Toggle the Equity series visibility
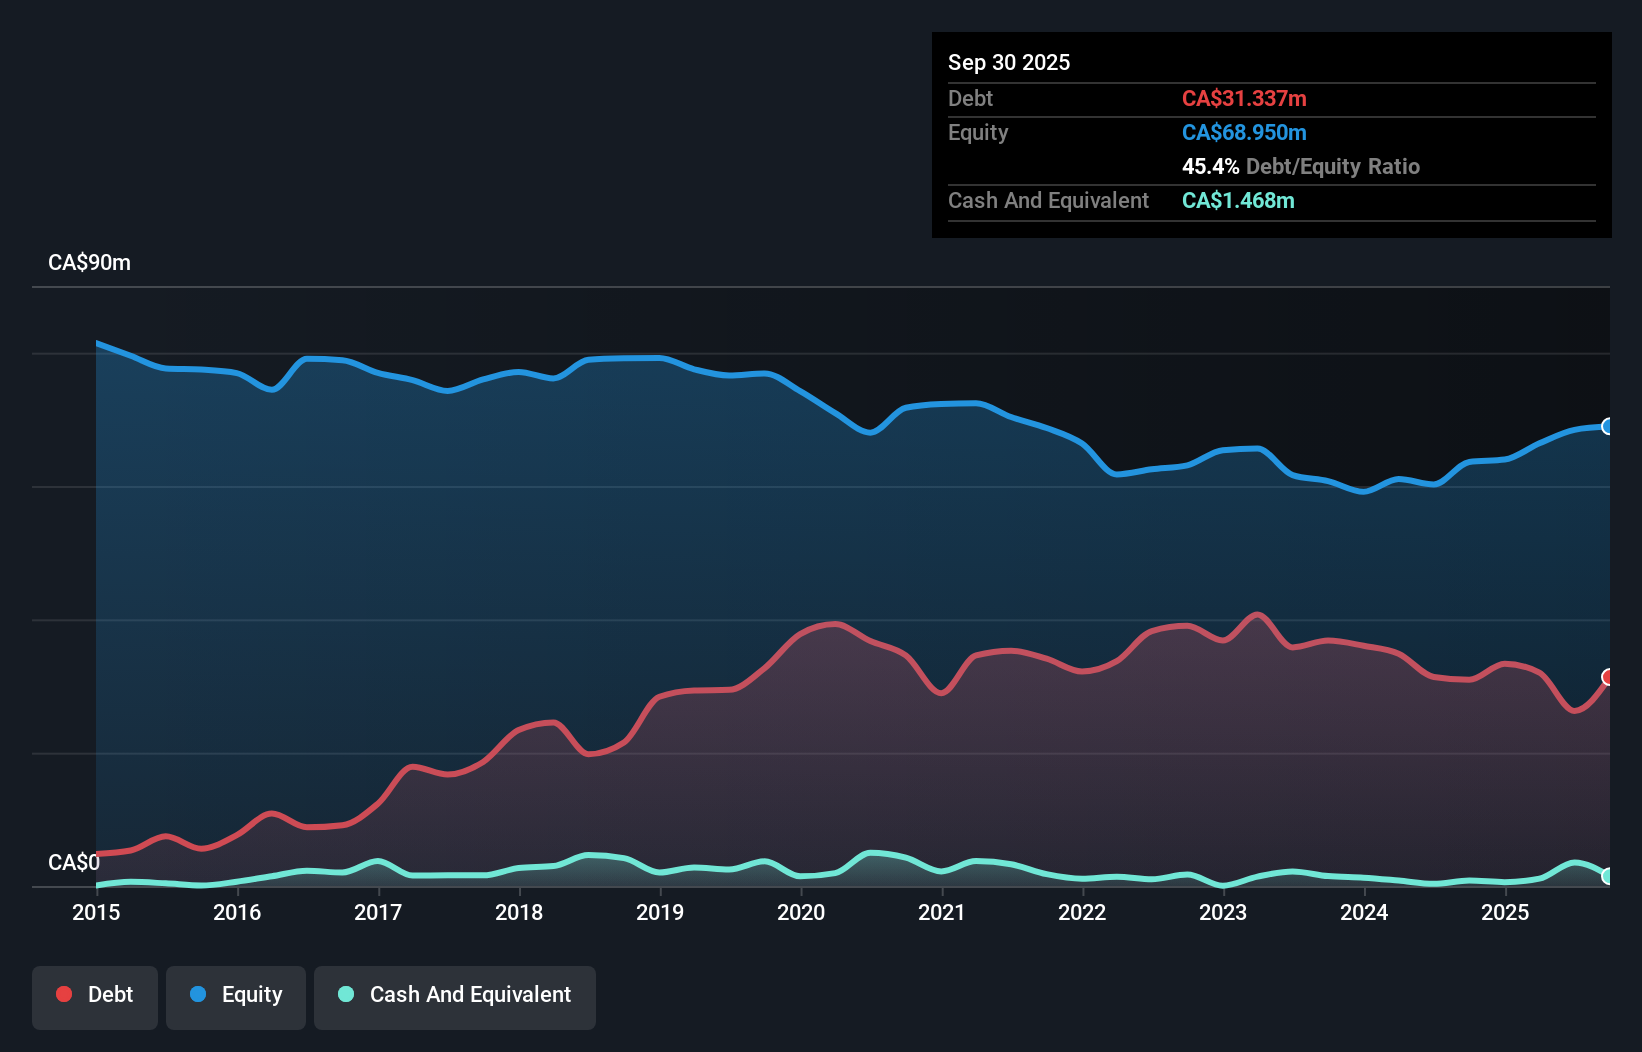Image resolution: width=1642 pixels, height=1052 pixels. tap(236, 997)
